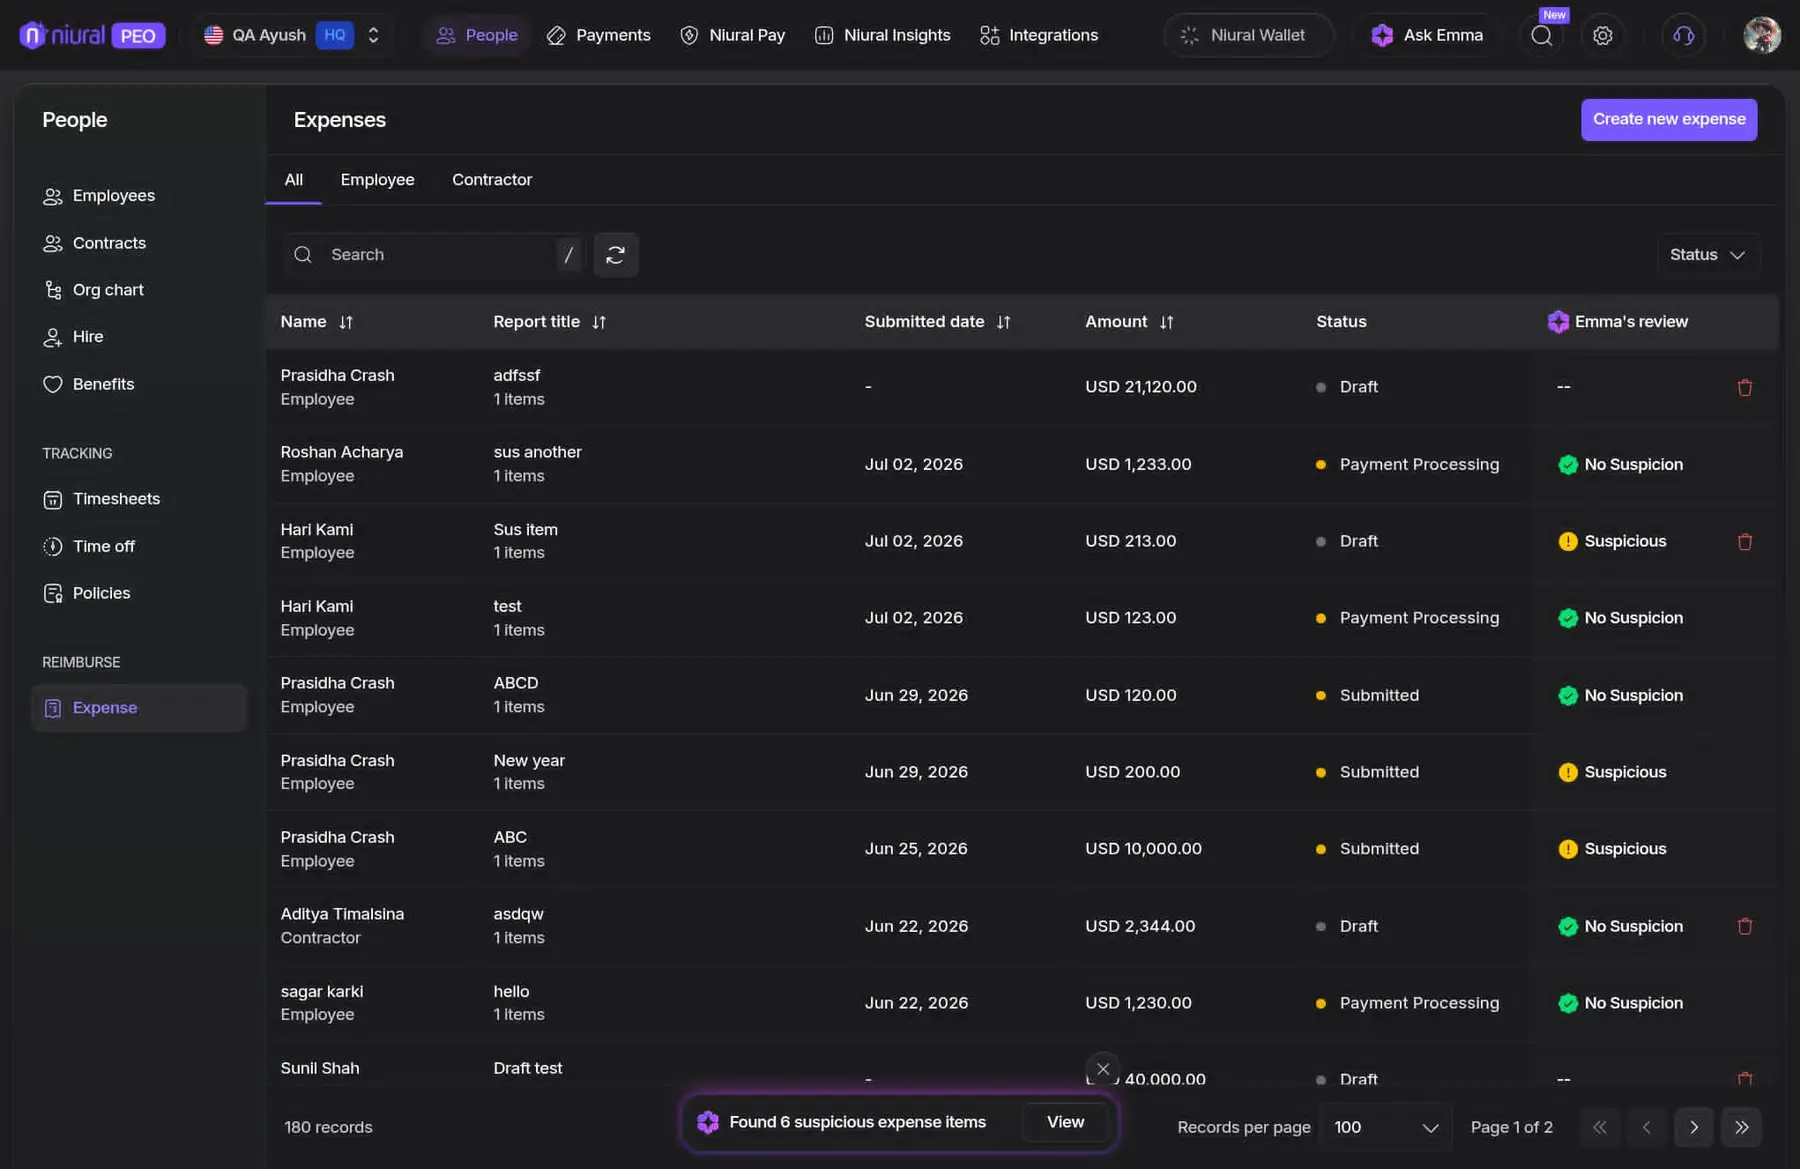Jump to the first page
The width and height of the screenshot is (1800, 1169).
[1599, 1127]
